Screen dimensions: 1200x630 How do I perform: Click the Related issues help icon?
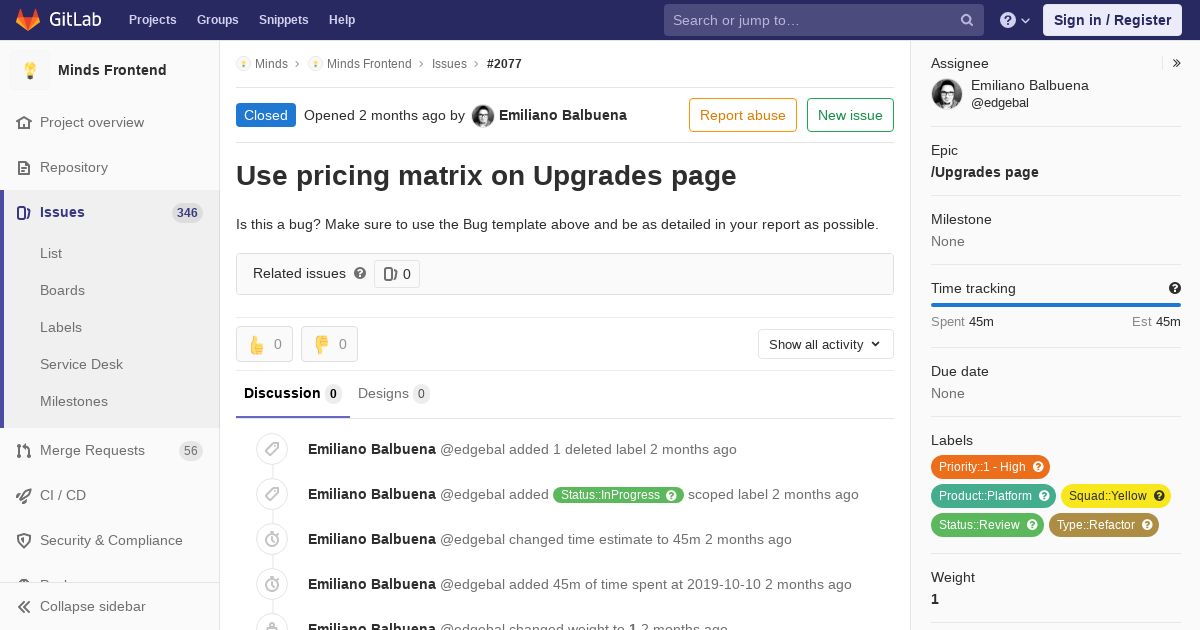pos(360,273)
